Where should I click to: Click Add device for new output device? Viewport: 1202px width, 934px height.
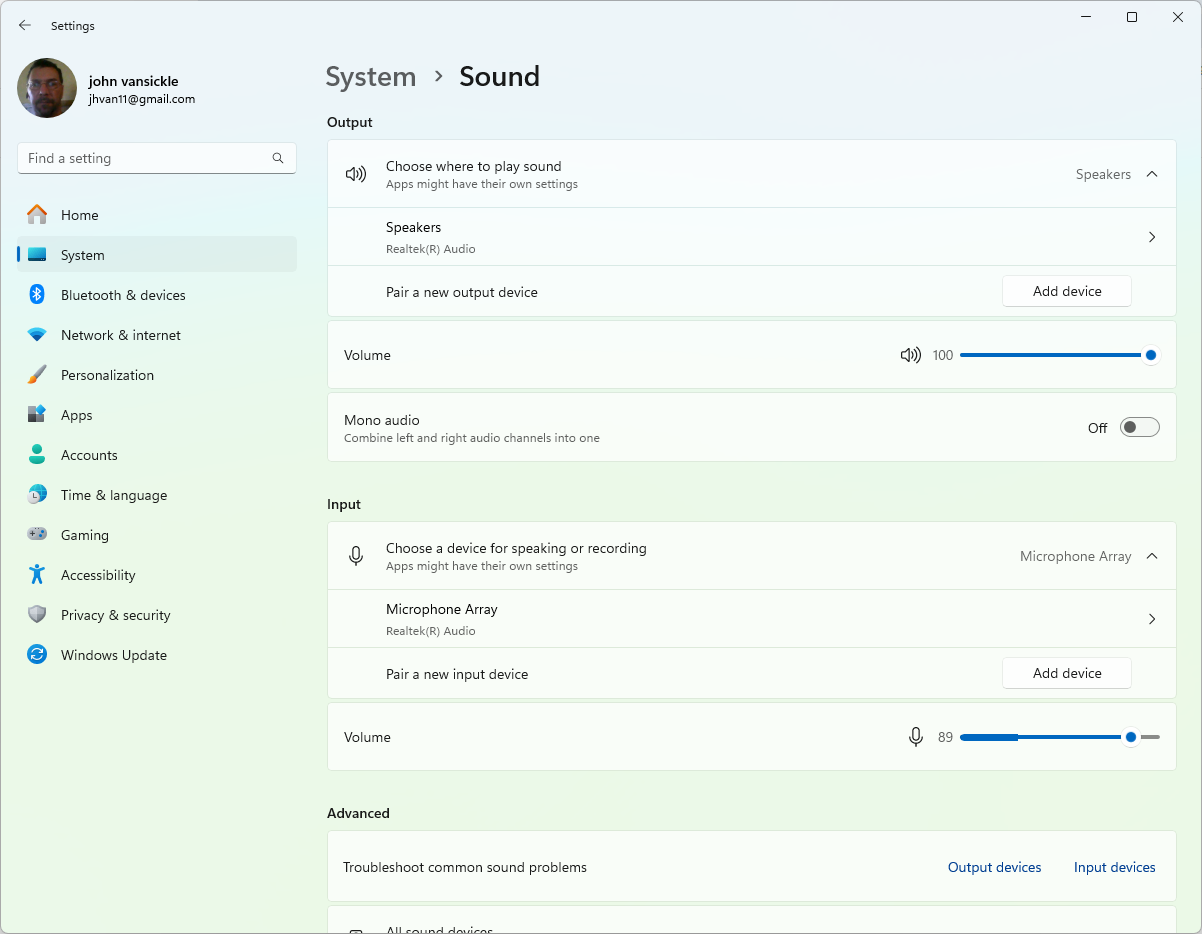(x=1067, y=291)
